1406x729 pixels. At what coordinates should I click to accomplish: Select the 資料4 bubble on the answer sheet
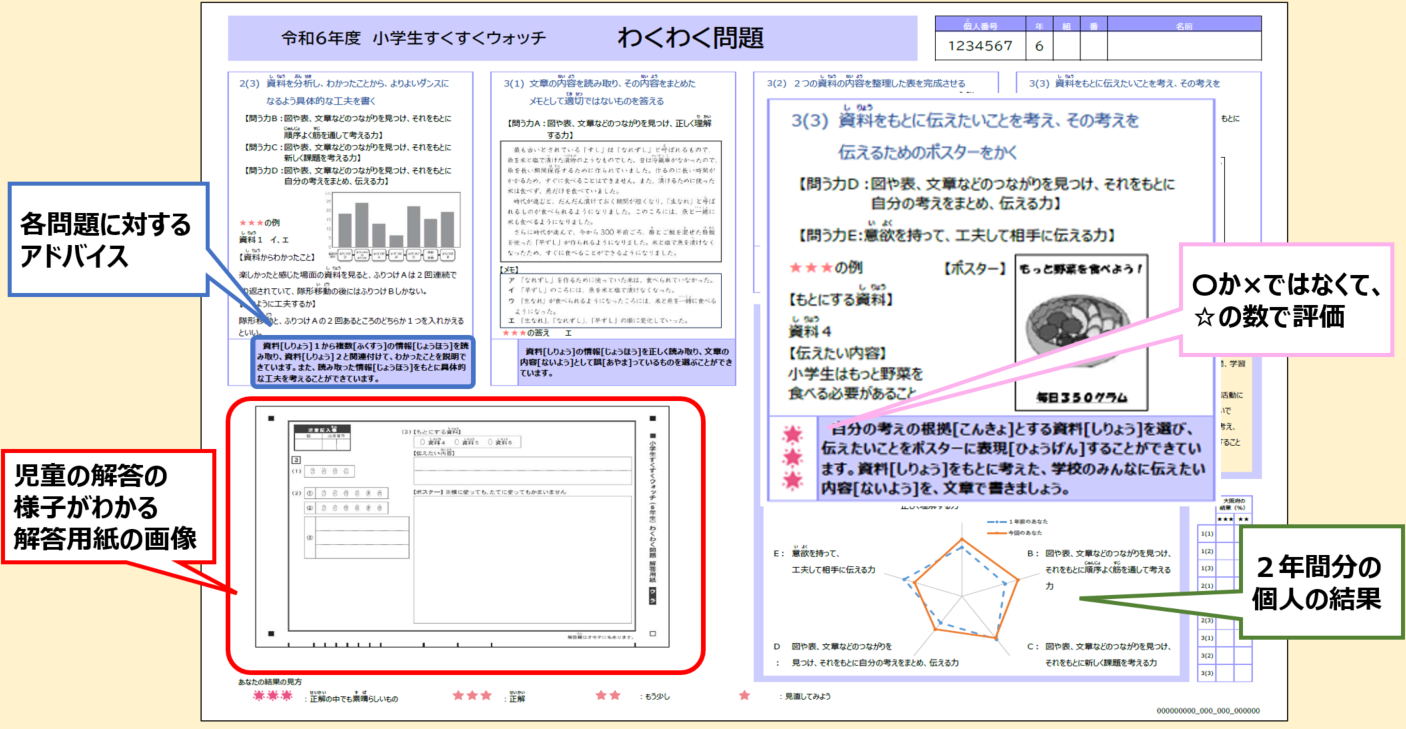click(x=422, y=442)
